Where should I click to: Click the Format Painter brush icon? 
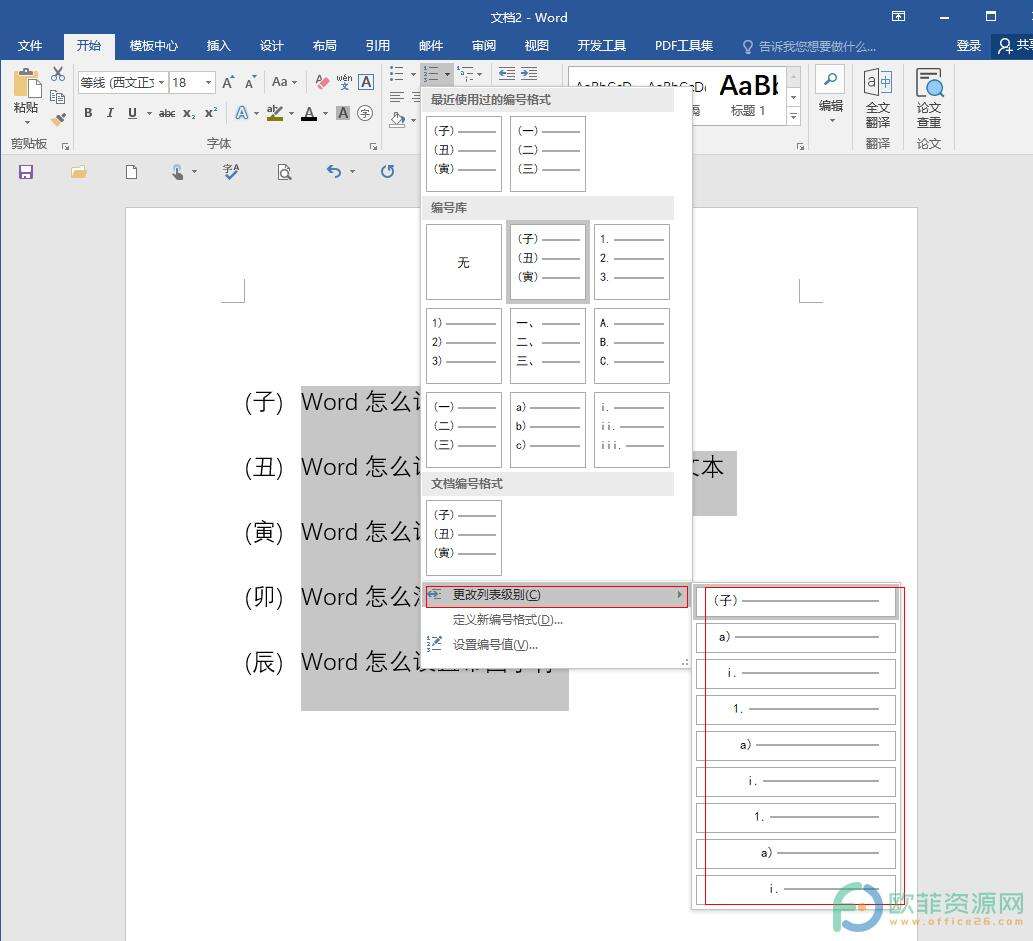click(x=58, y=119)
